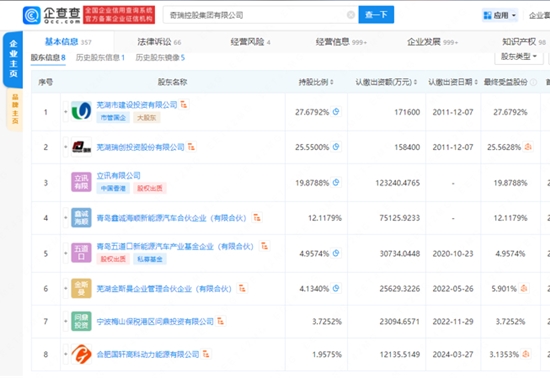Select the 股东信息 sub-tab
Image resolution: width=550 pixels, height=378 pixels.
point(48,58)
